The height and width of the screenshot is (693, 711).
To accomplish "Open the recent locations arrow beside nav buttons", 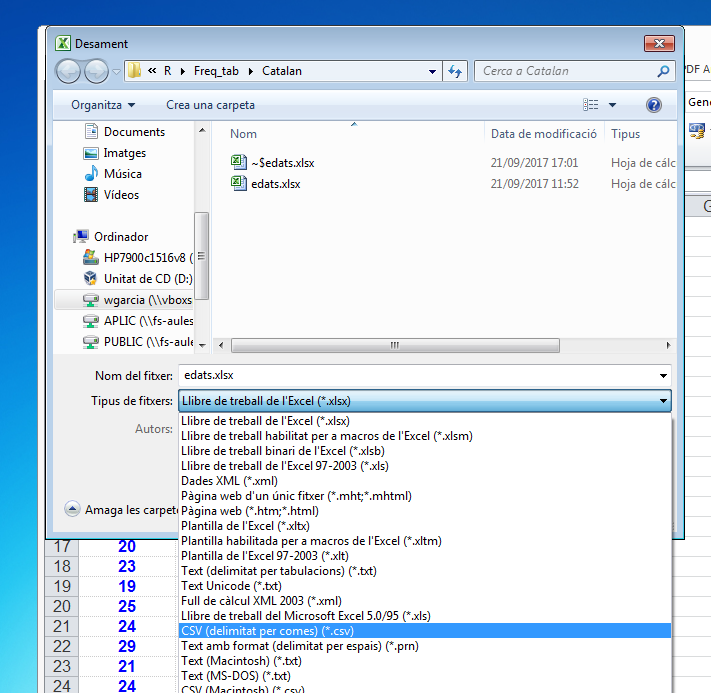I will click(116, 72).
